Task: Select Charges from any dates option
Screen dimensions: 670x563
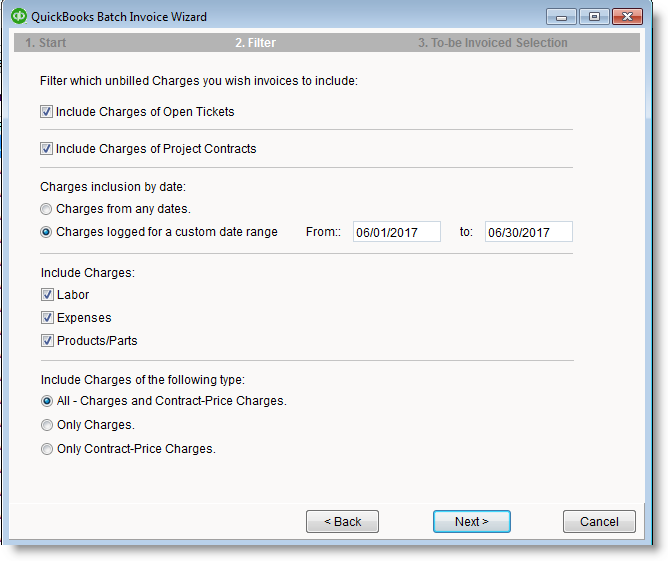Action: click(x=47, y=209)
